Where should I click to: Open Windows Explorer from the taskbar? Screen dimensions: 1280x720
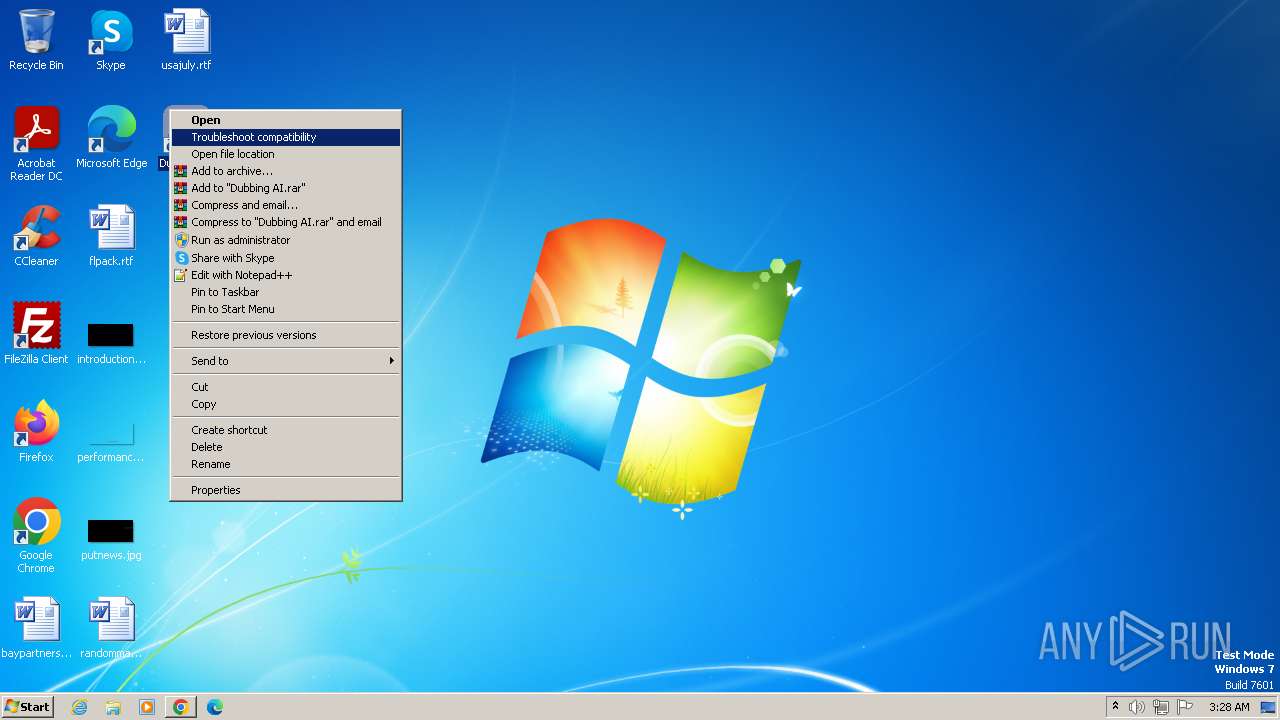[x=113, y=707]
